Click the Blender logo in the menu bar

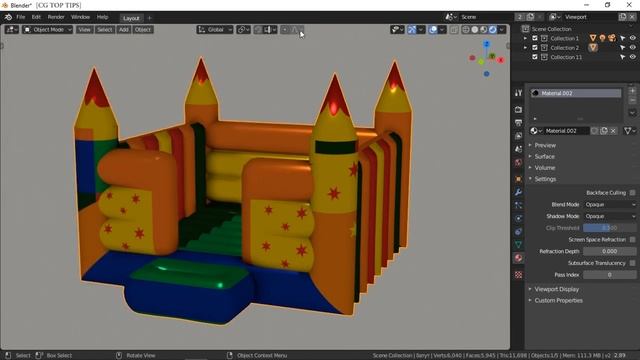(x=8, y=17)
